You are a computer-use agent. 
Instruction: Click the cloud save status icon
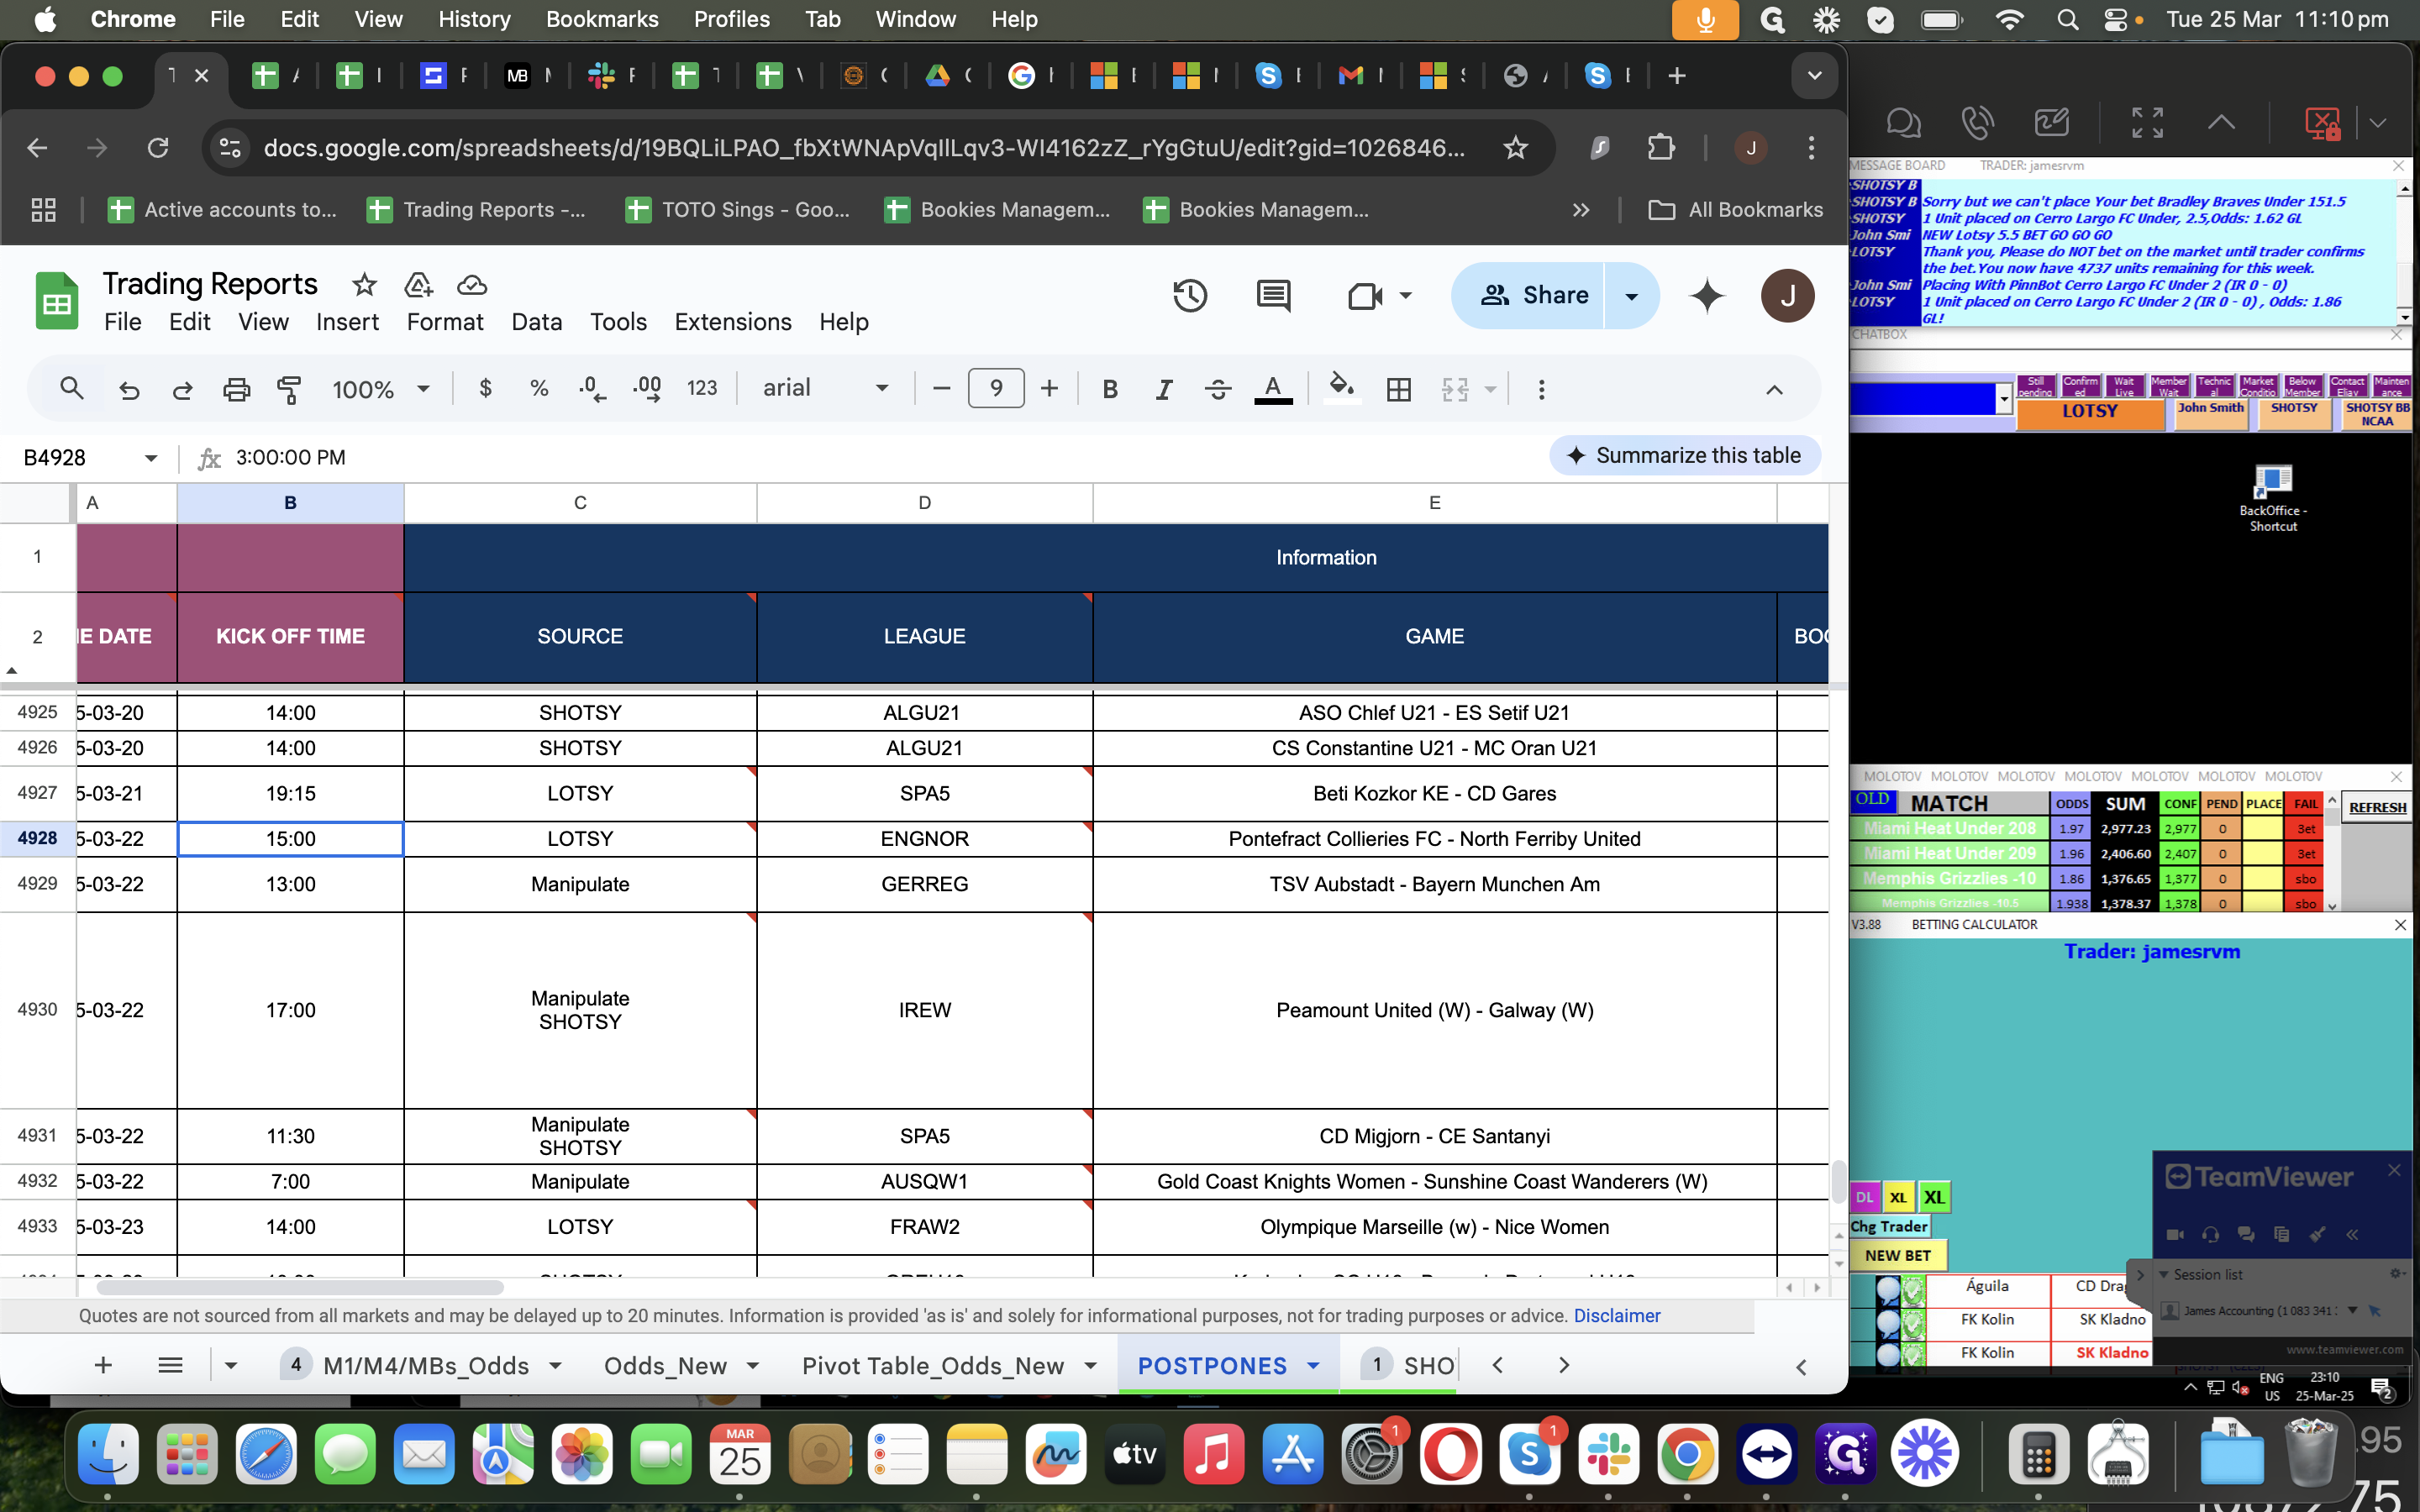click(x=472, y=285)
